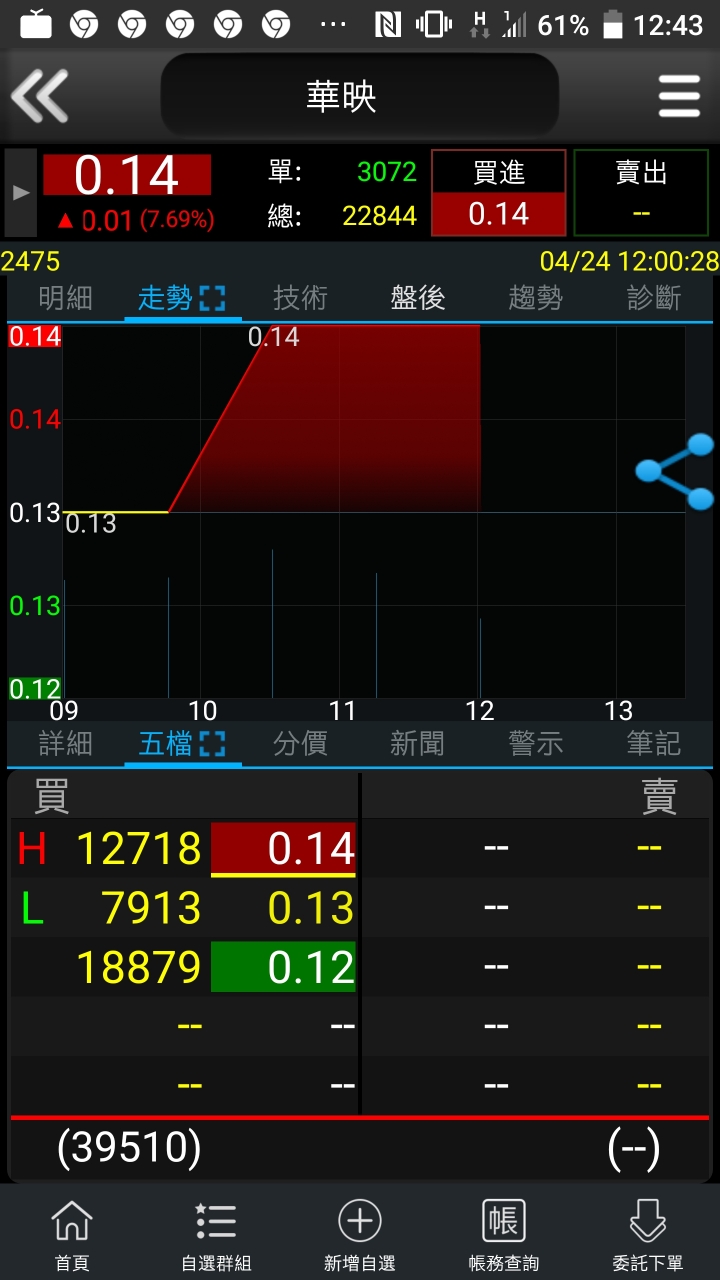
Task: Tap the bid quantity 7913
Action: point(152,908)
